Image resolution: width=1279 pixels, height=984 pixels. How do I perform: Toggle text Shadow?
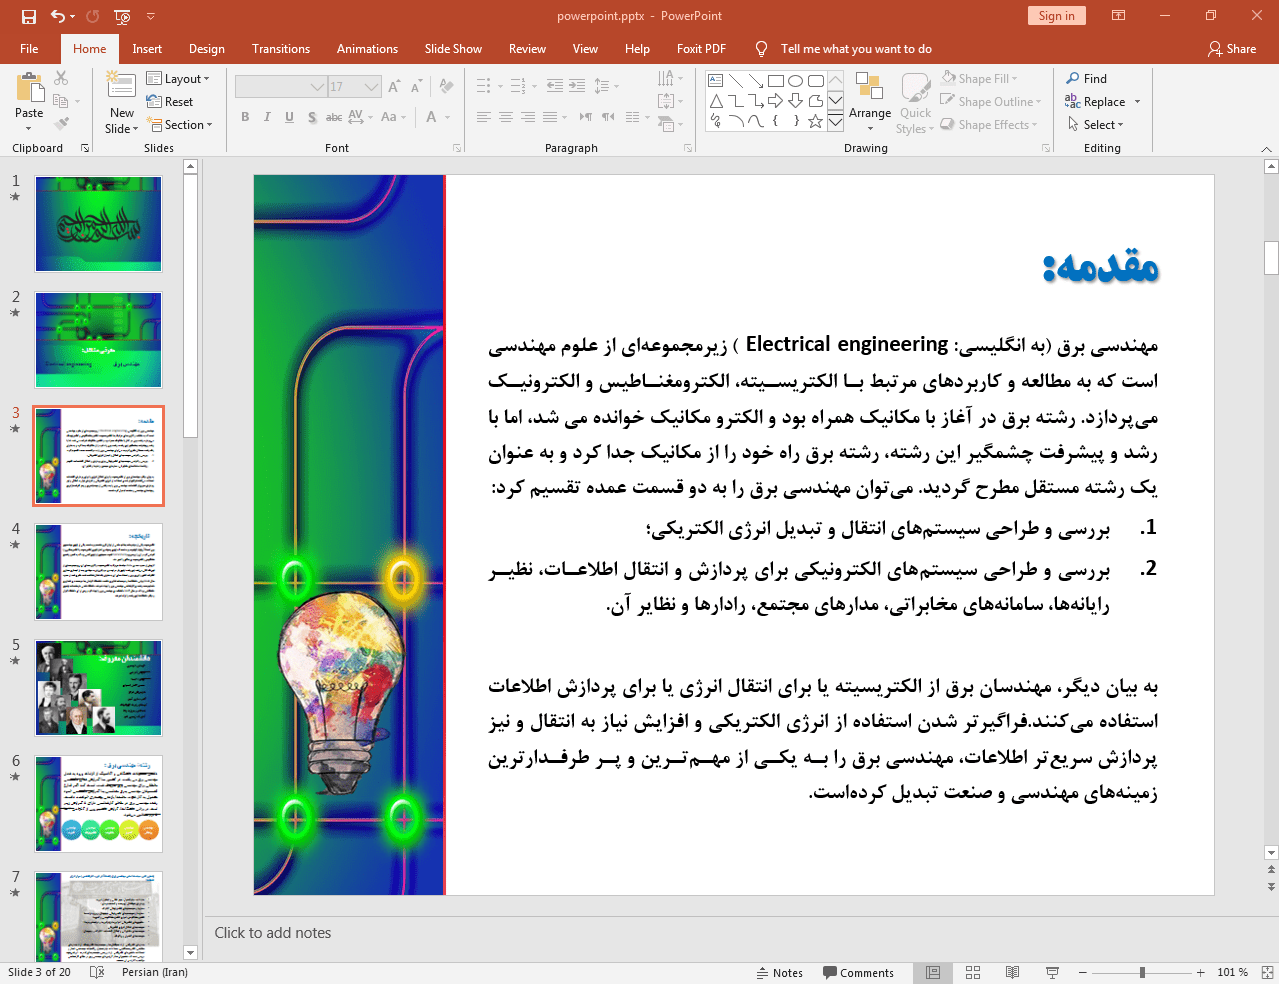[x=312, y=117]
